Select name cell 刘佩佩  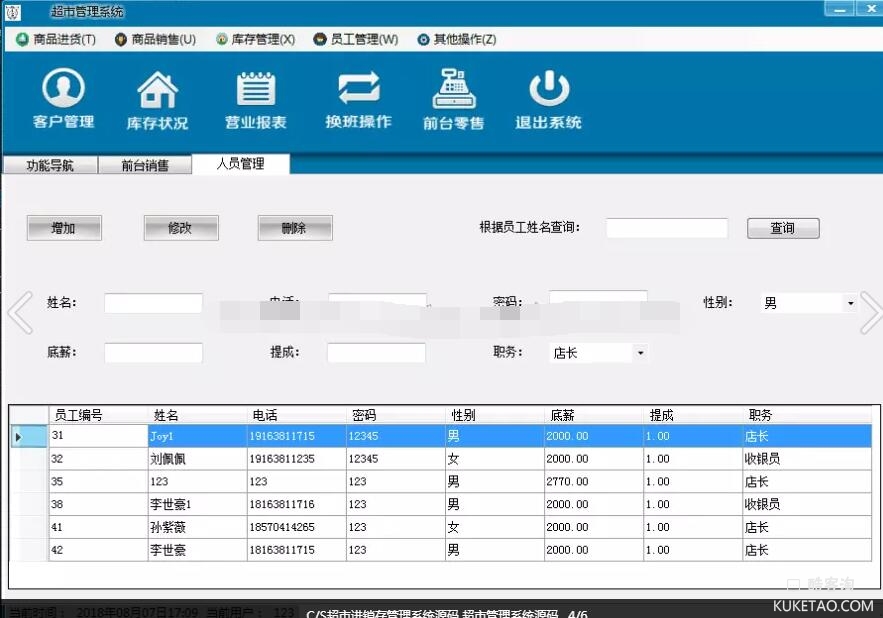coord(197,459)
